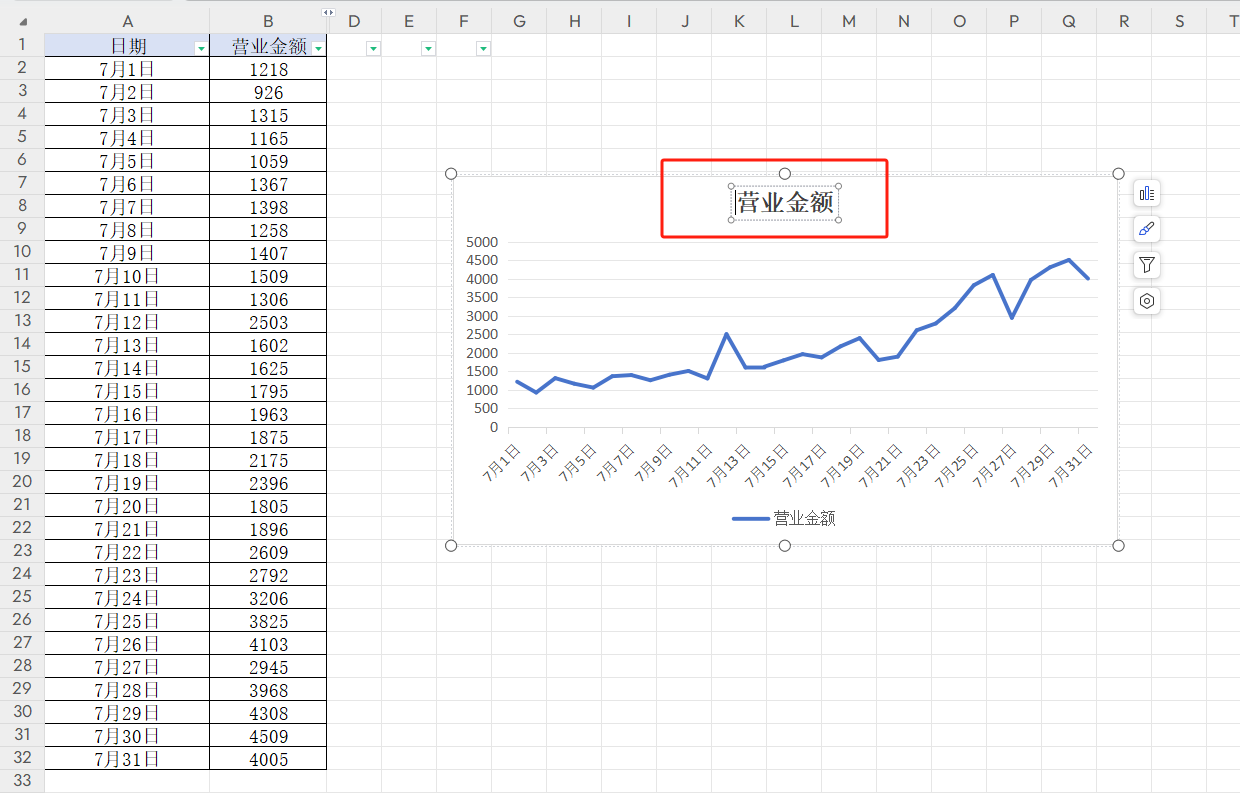Select column R header
Image resolution: width=1240 pixels, height=793 pixels.
1124,21
